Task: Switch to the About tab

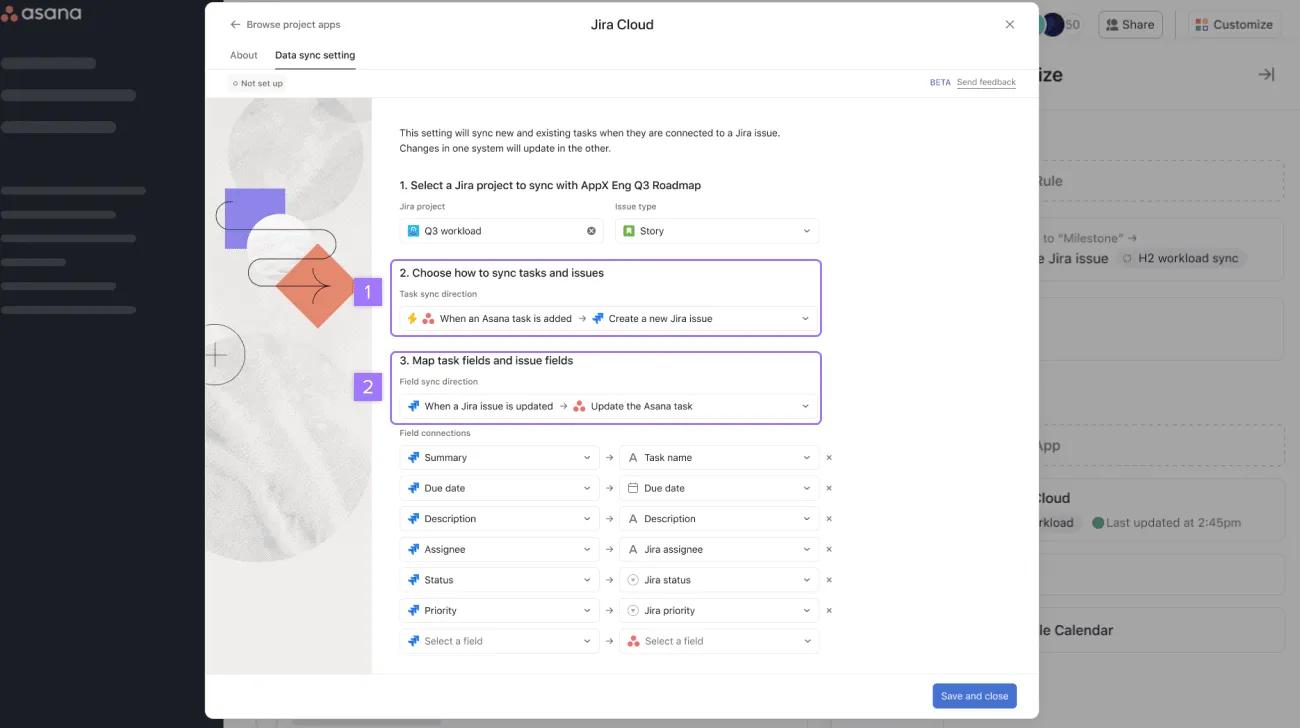Action: [243, 55]
